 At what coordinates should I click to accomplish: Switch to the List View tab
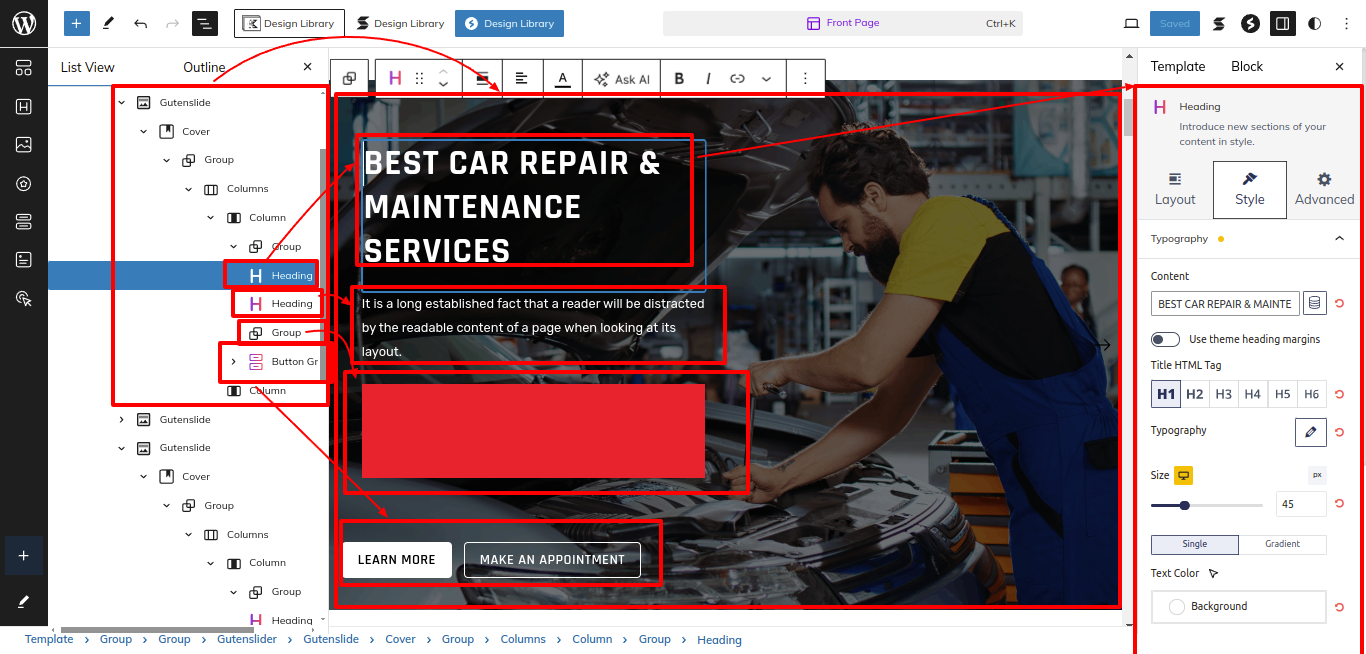tap(88, 67)
